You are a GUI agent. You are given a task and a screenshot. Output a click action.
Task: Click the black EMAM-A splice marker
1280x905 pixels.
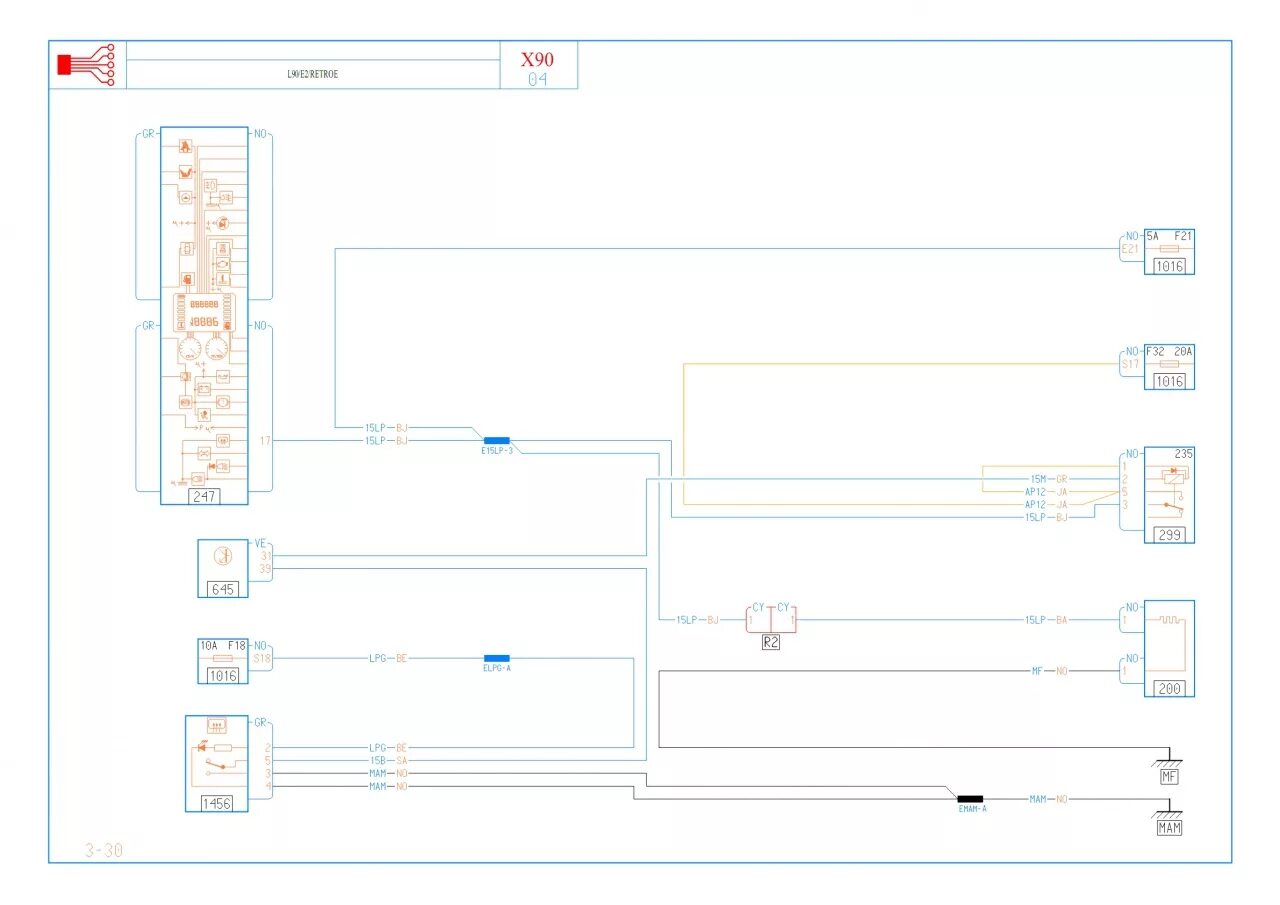[x=970, y=799]
